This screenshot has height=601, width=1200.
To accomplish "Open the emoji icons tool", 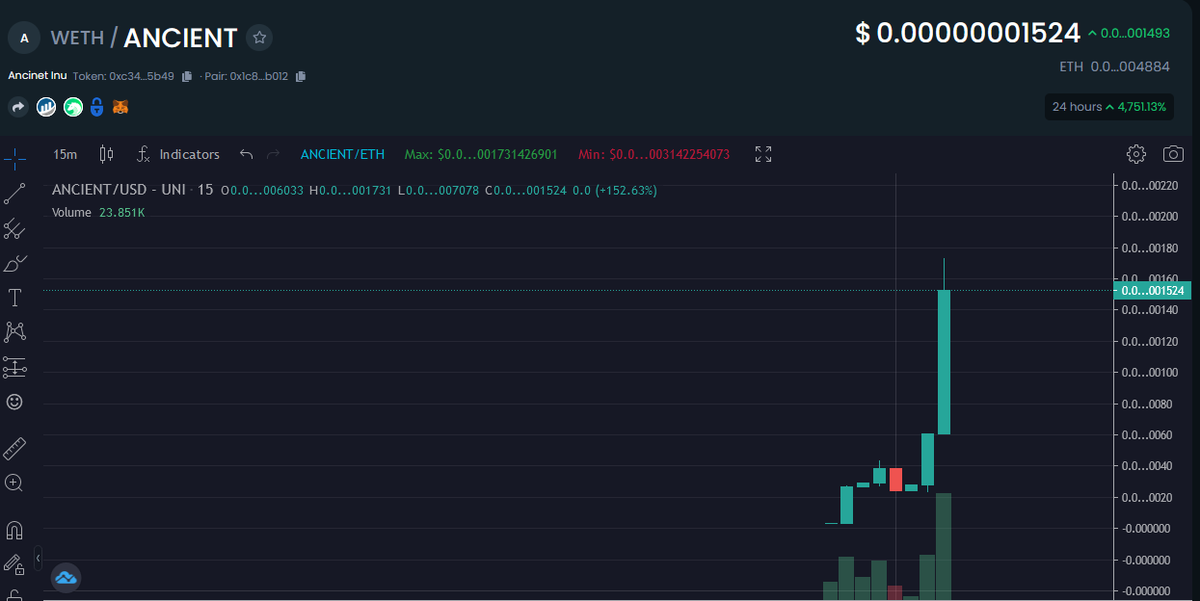I will [15, 402].
